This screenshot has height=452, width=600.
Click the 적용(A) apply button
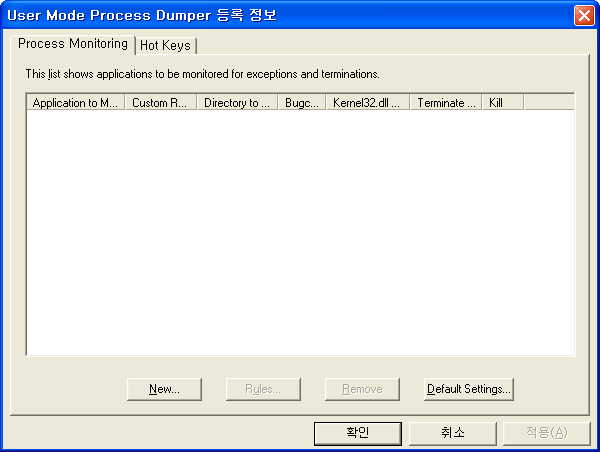546,432
